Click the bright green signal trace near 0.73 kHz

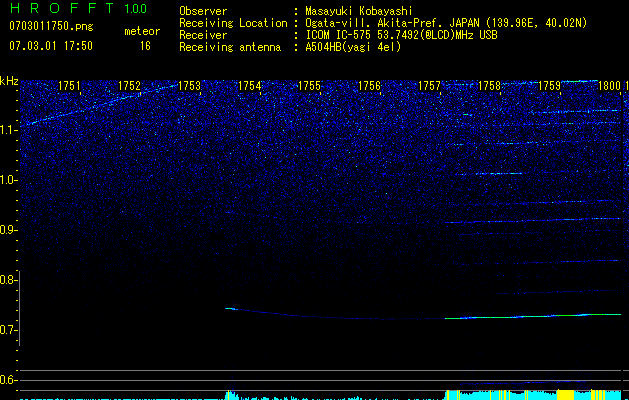[533, 316]
